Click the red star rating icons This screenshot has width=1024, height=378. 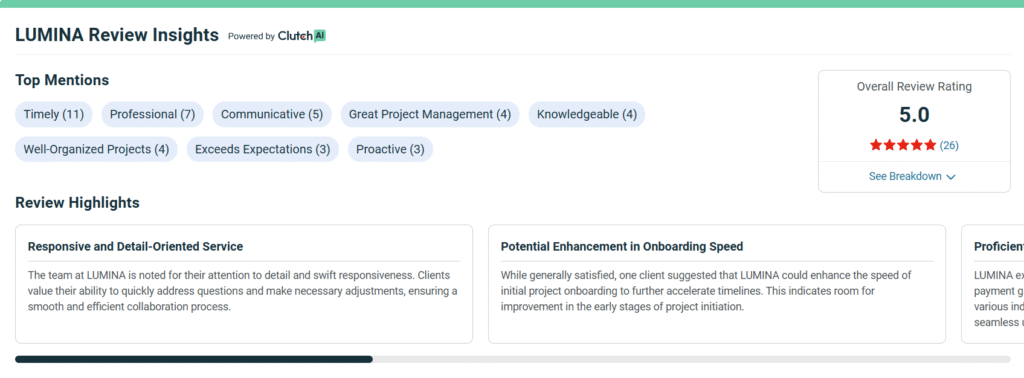[x=903, y=146]
